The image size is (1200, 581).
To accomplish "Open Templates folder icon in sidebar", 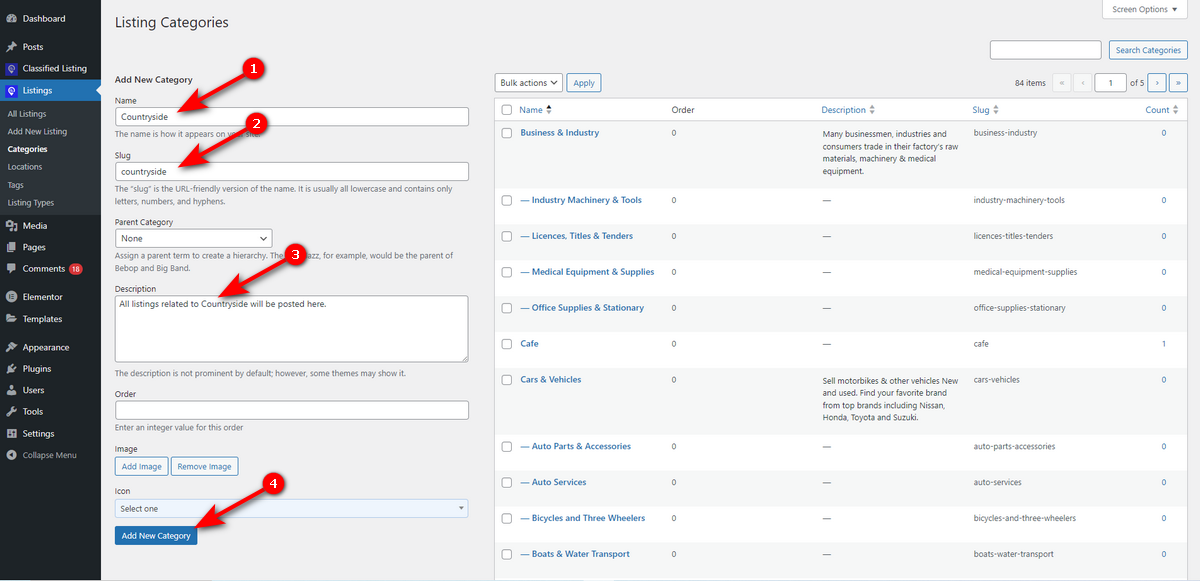I will (11, 319).
